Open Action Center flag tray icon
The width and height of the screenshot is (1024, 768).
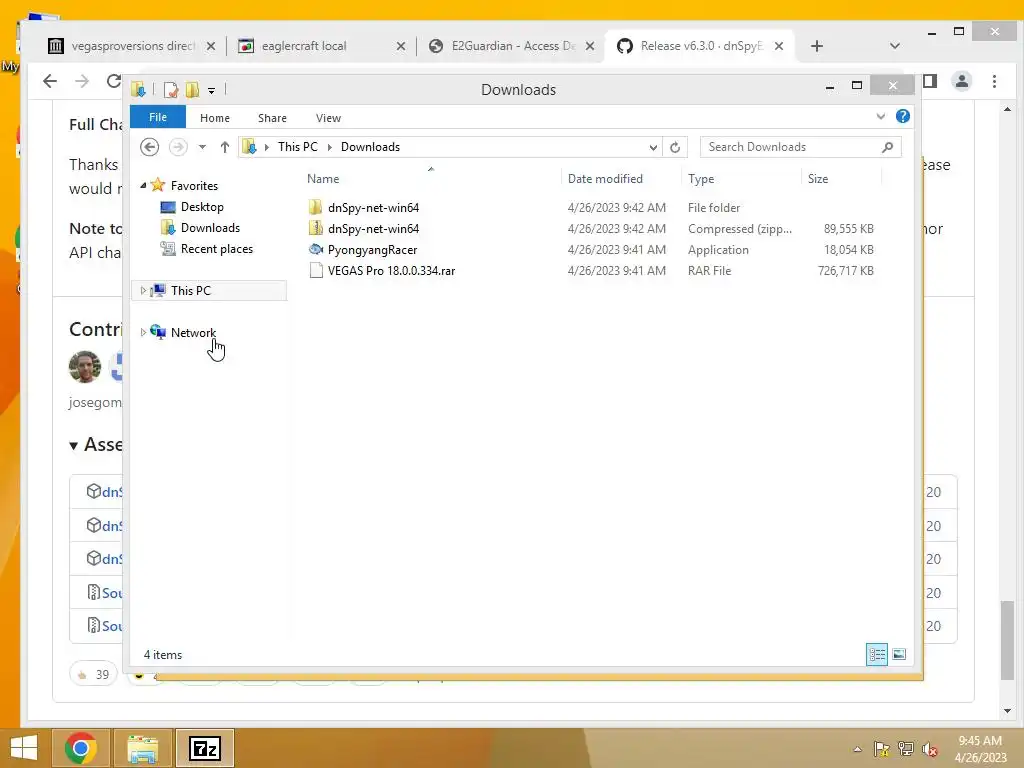click(882, 749)
